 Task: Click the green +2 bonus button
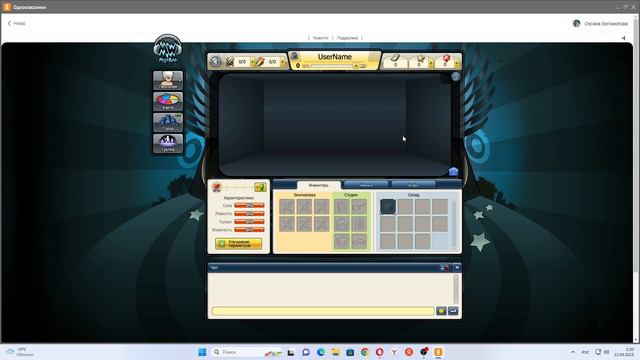tap(260, 187)
